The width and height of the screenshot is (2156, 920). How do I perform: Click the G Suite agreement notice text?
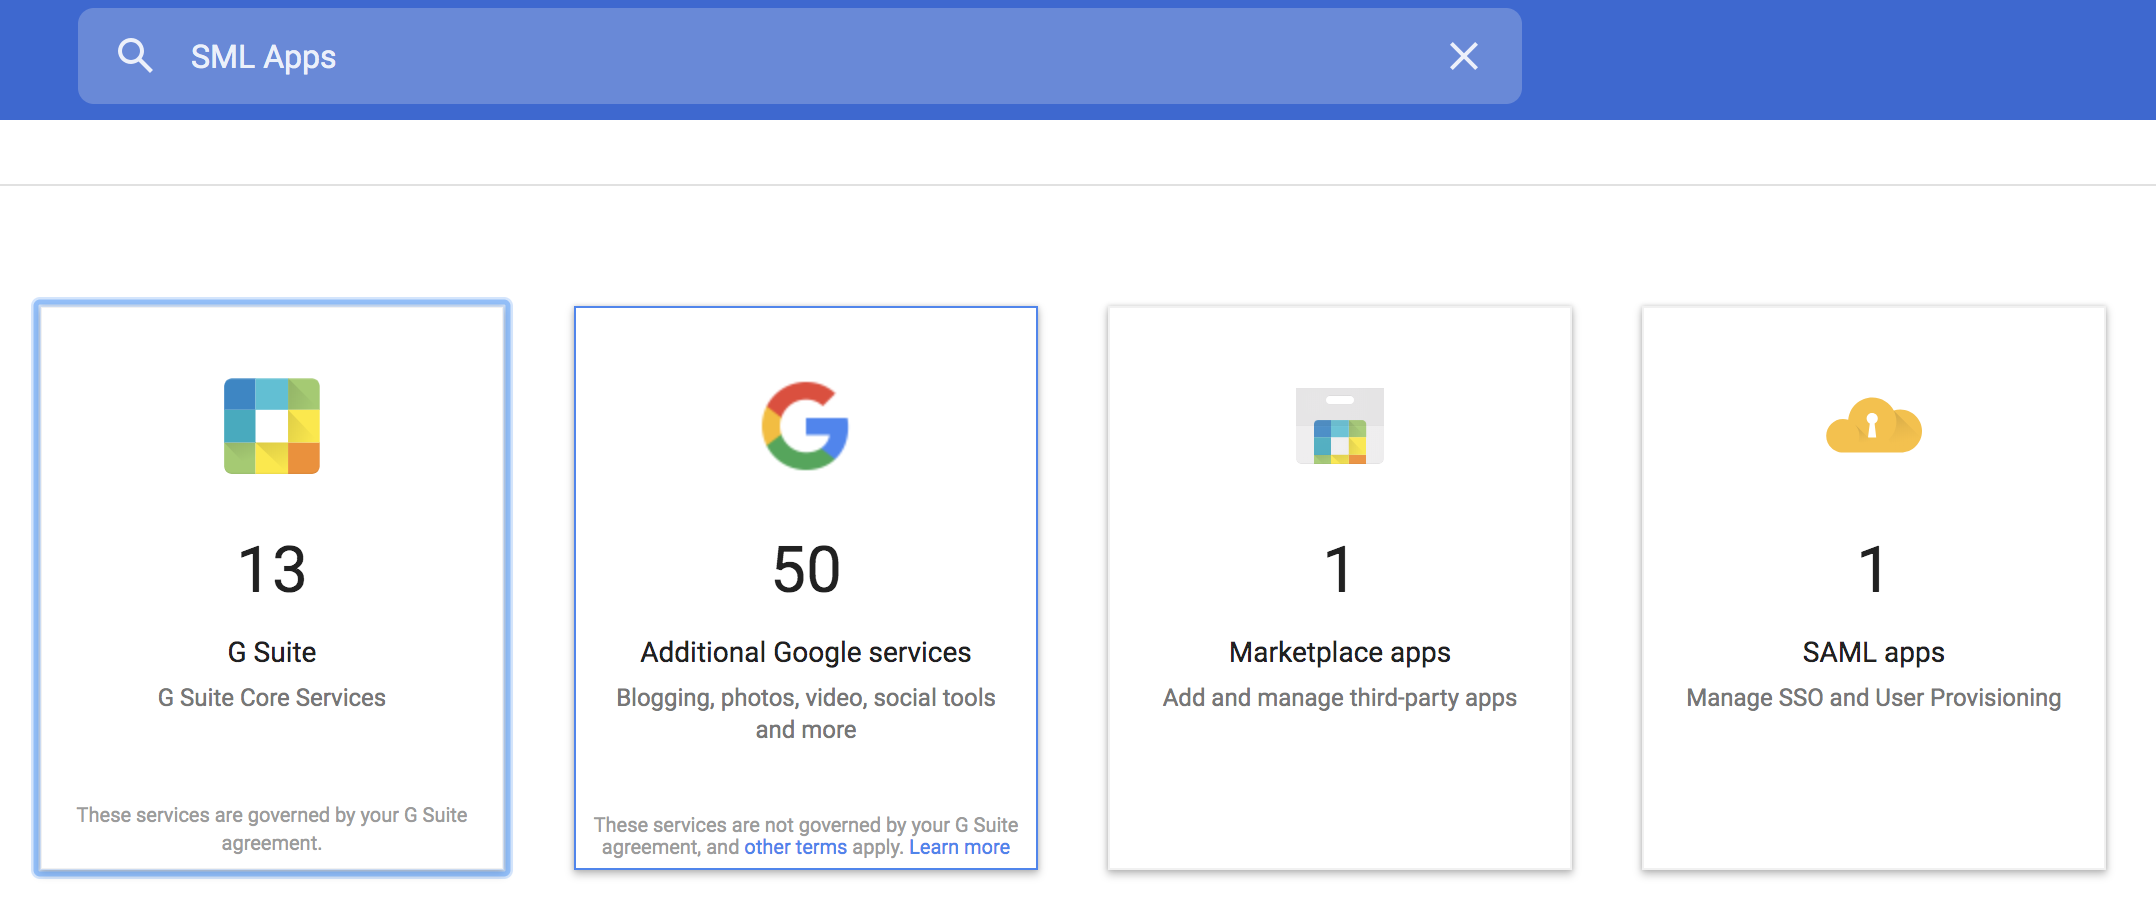(x=271, y=828)
